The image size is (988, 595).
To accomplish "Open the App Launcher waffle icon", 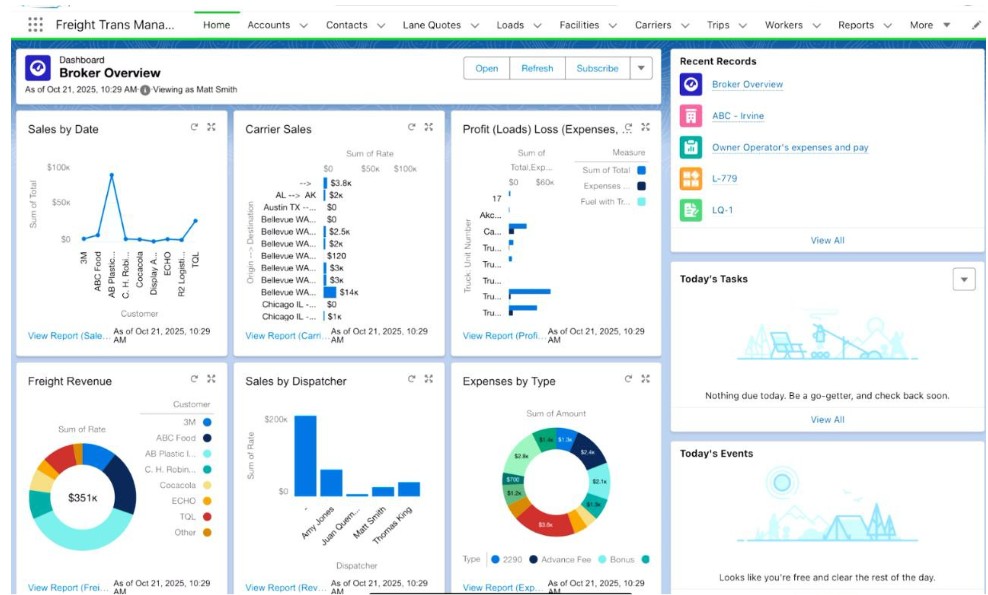I will click(x=36, y=24).
